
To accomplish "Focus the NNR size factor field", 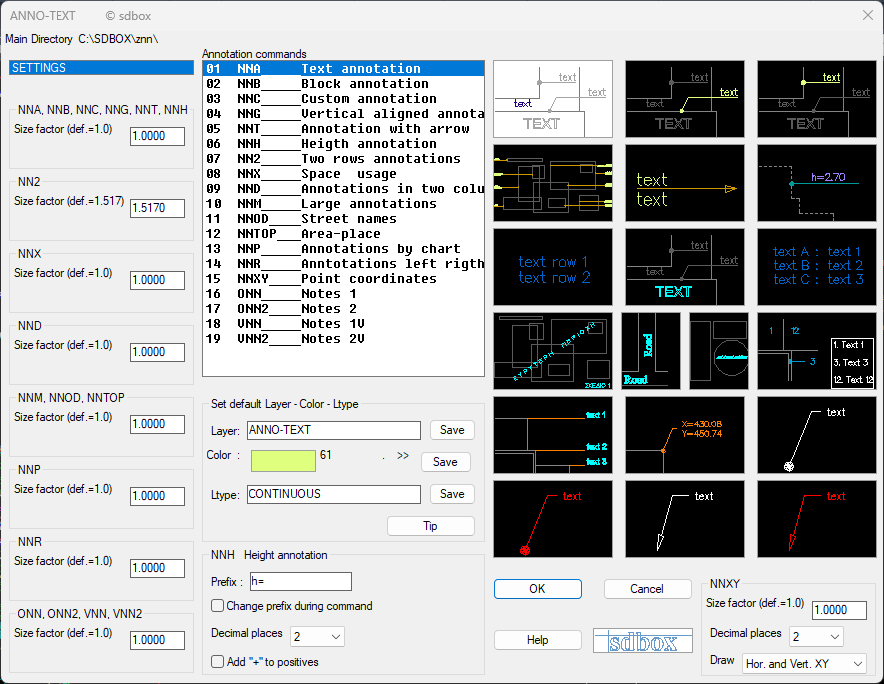I will click(x=157, y=568).
